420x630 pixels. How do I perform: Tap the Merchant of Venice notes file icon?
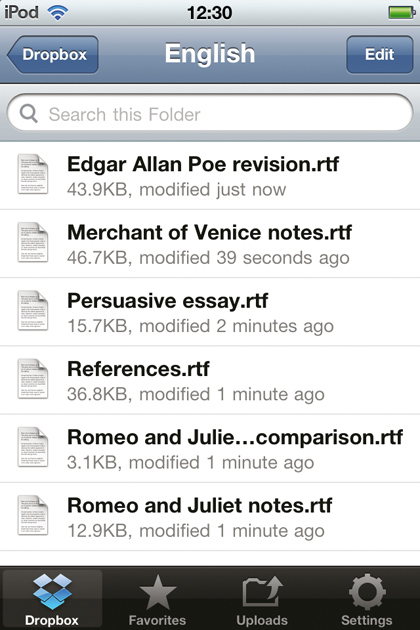point(33,243)
